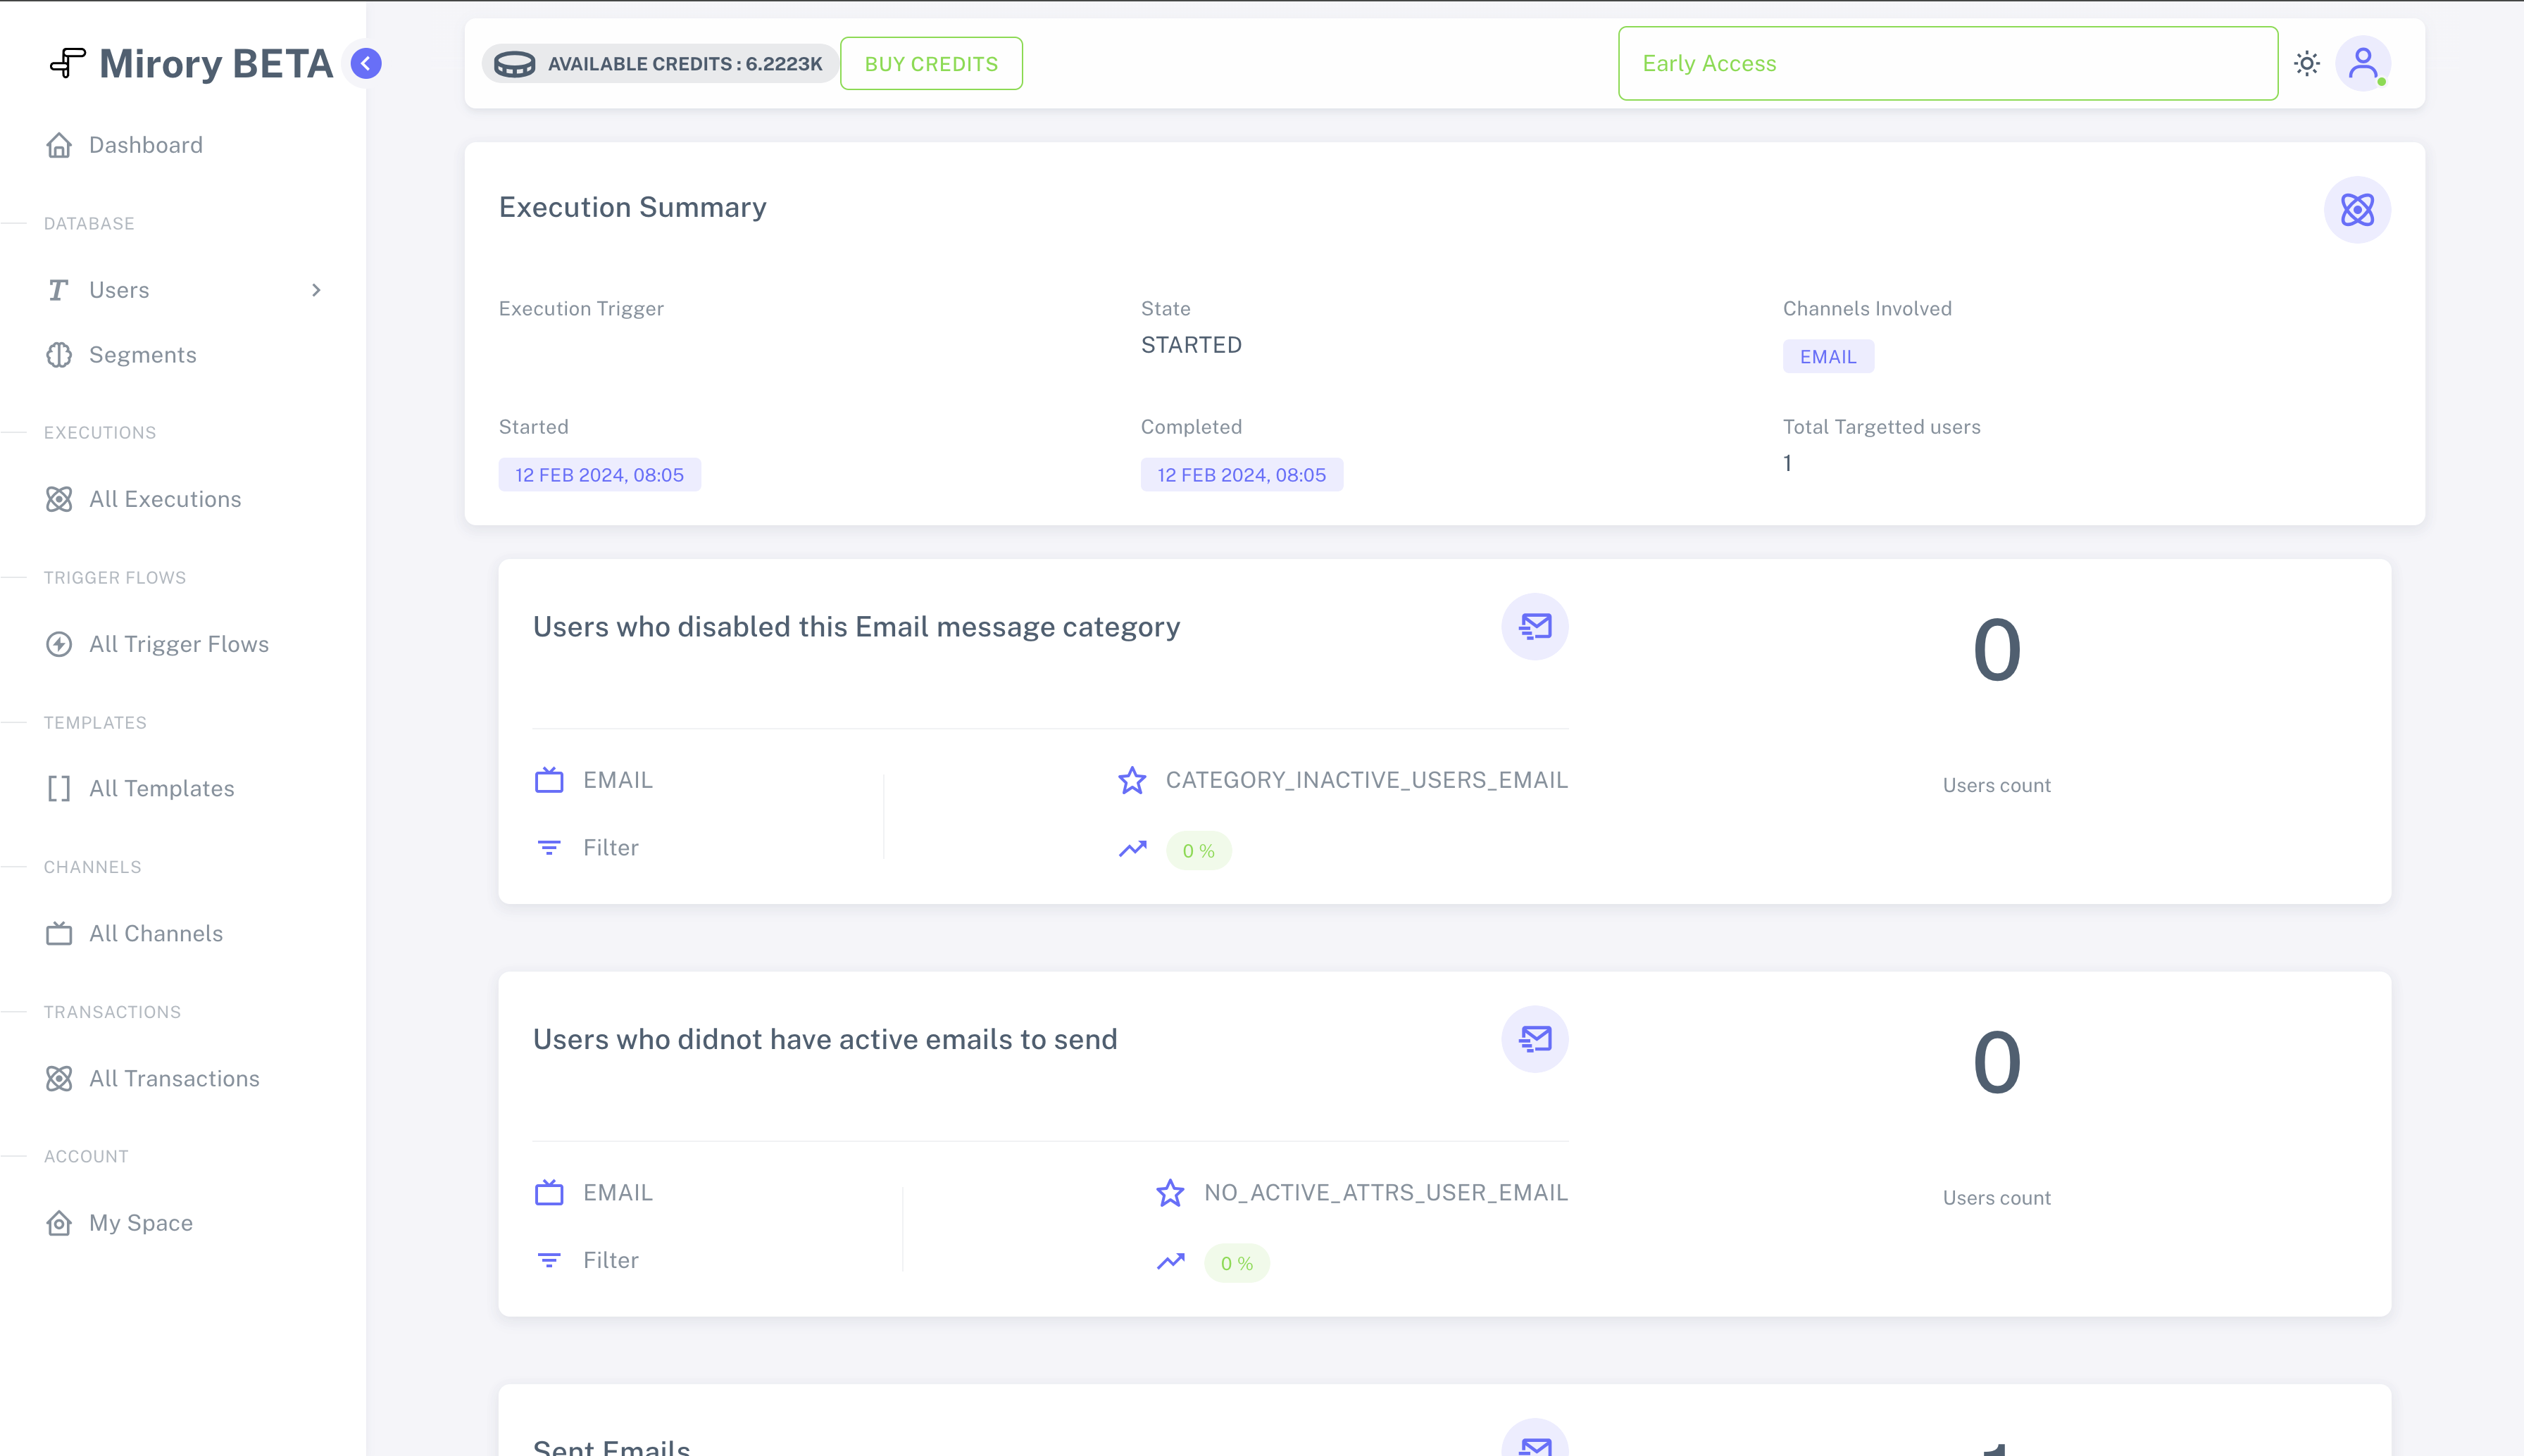
Task: Click the Segments brain icon
Action: 59,355
